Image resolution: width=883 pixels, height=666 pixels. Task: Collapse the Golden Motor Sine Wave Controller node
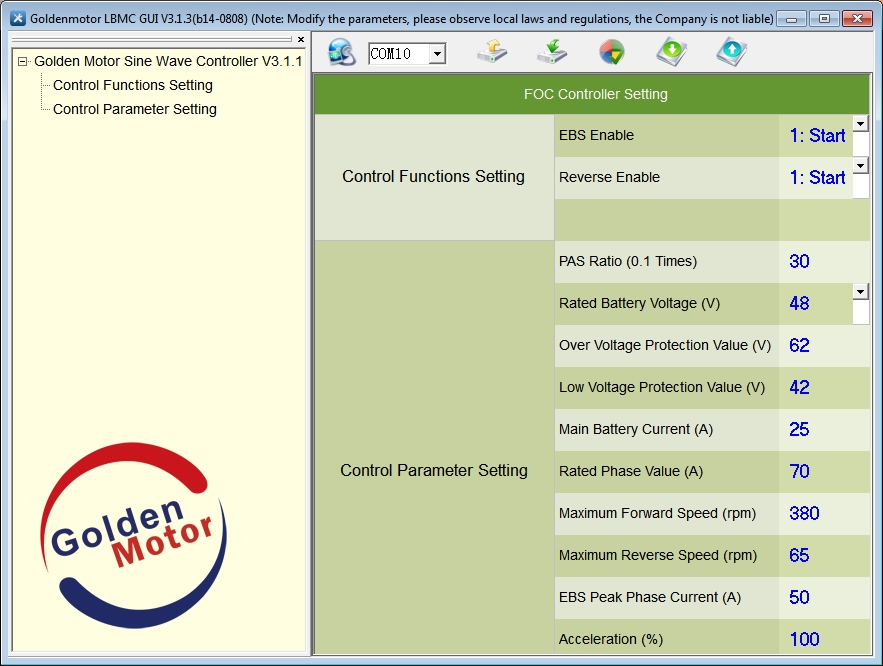[23, 62]
